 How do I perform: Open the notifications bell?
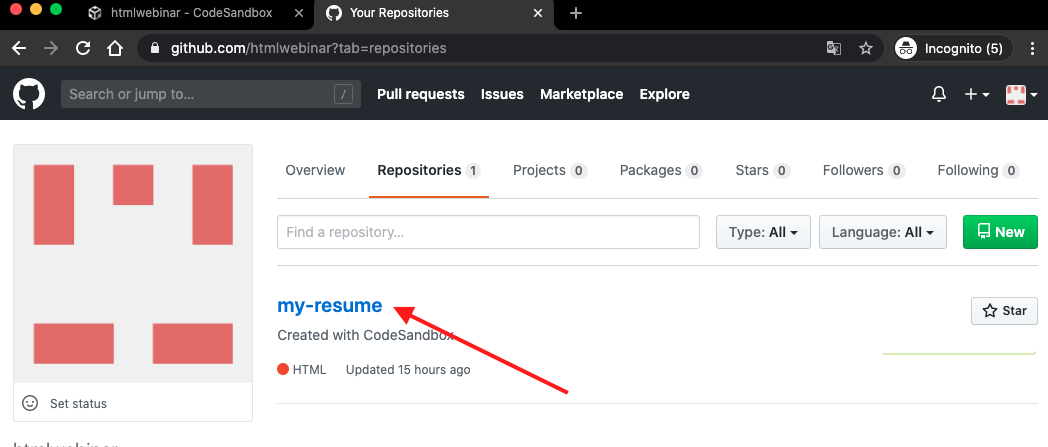click(938, 94)
